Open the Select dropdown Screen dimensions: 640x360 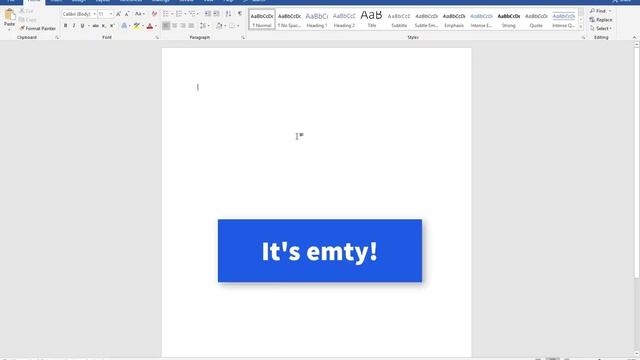click(x=601, y=29)
